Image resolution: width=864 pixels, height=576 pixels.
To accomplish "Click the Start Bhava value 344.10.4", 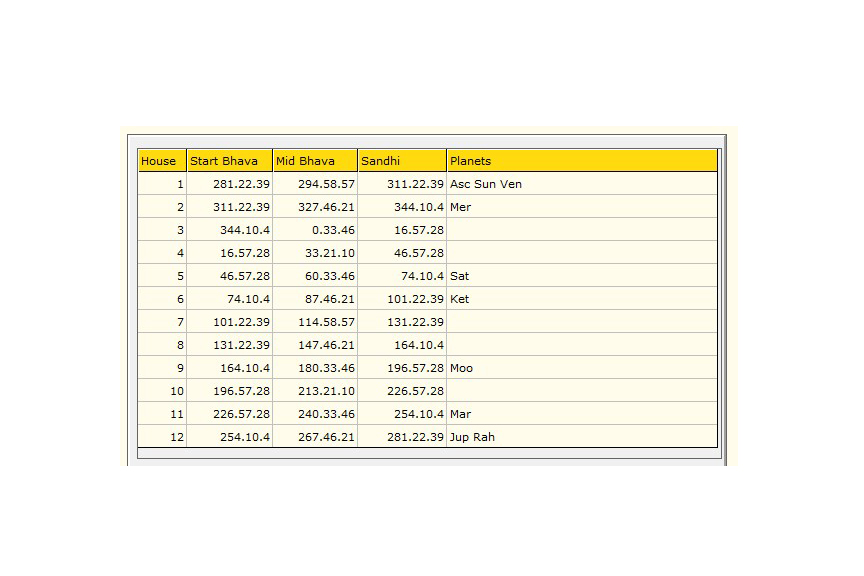I will pyautogui.click(x=243, y=230).
